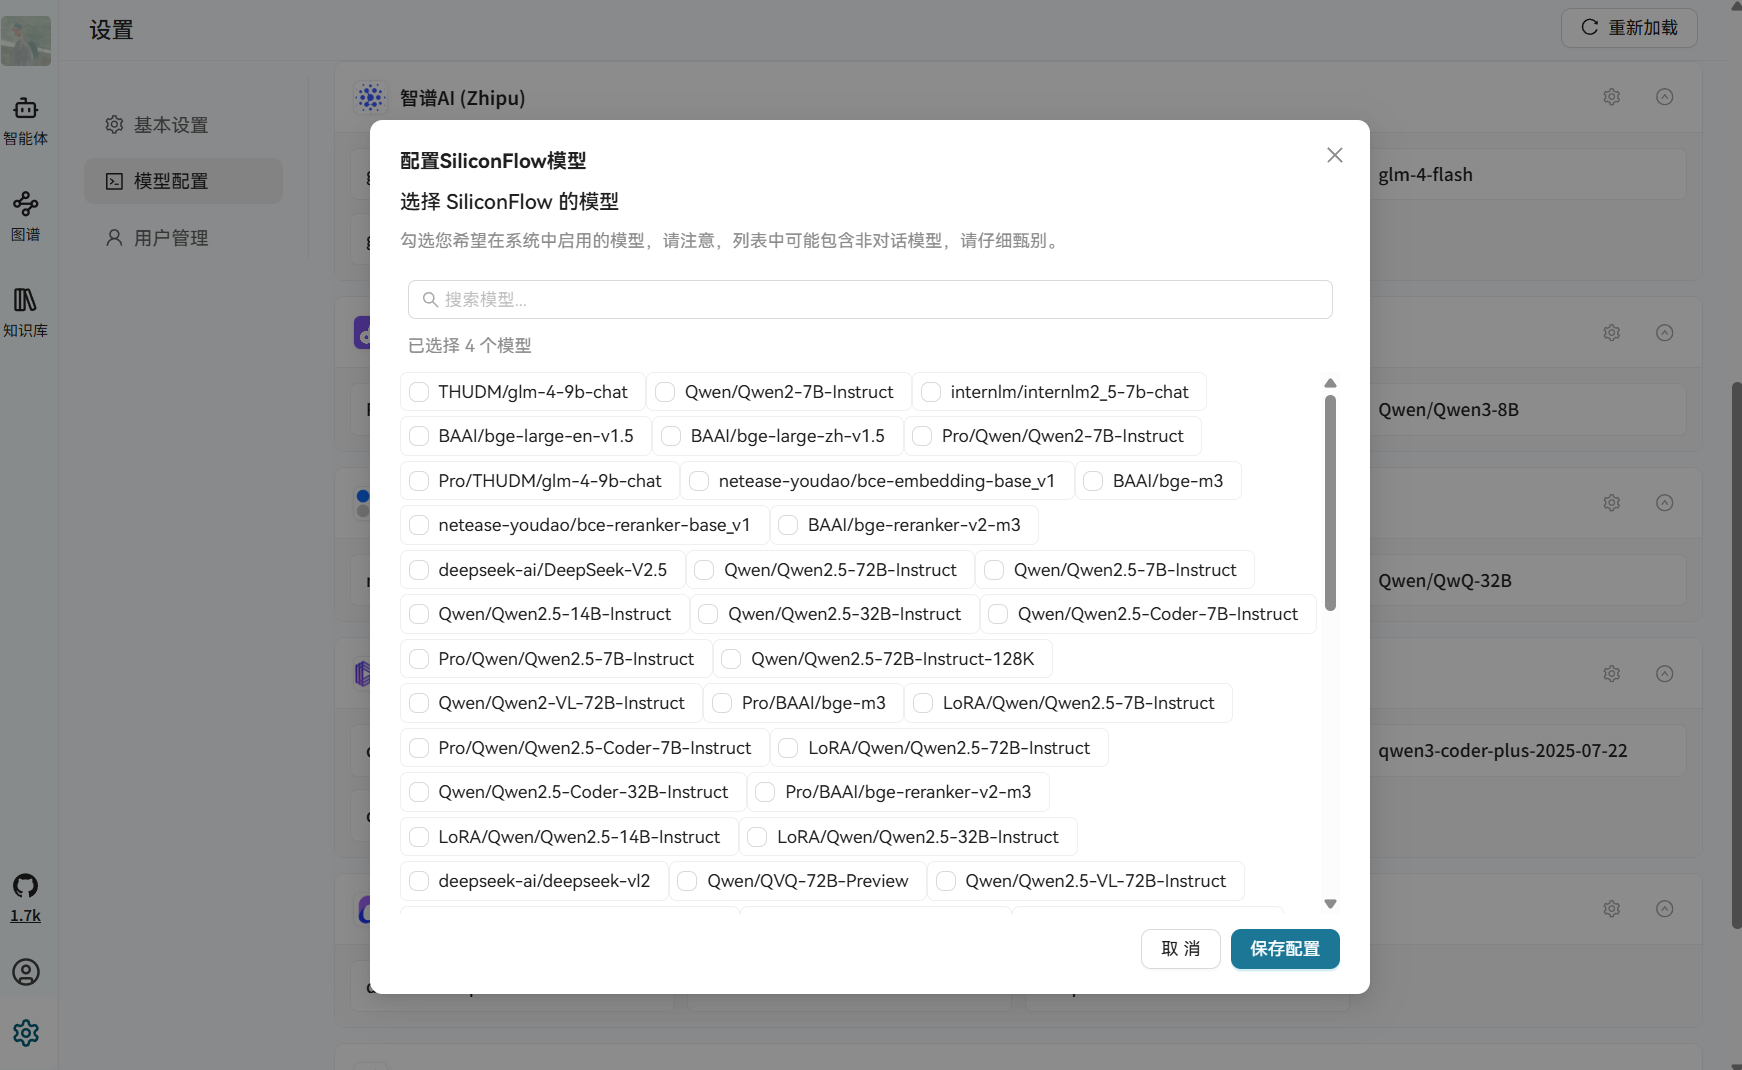The width and height of the screenshot is (1742, 1070).
Task: Click the avatar logo at sidebar top
Action: [26, 41]
